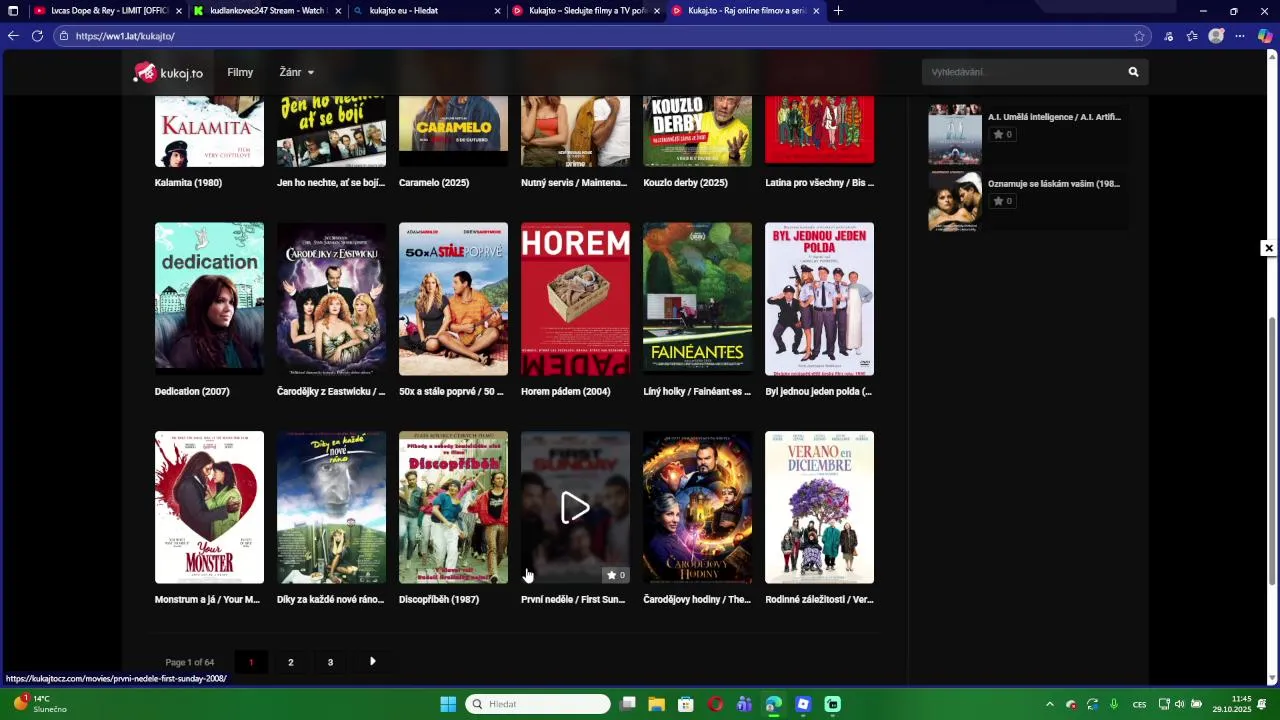
Task: Close the Lvcas Dope & Rey tab
Action: pos(179,11)
